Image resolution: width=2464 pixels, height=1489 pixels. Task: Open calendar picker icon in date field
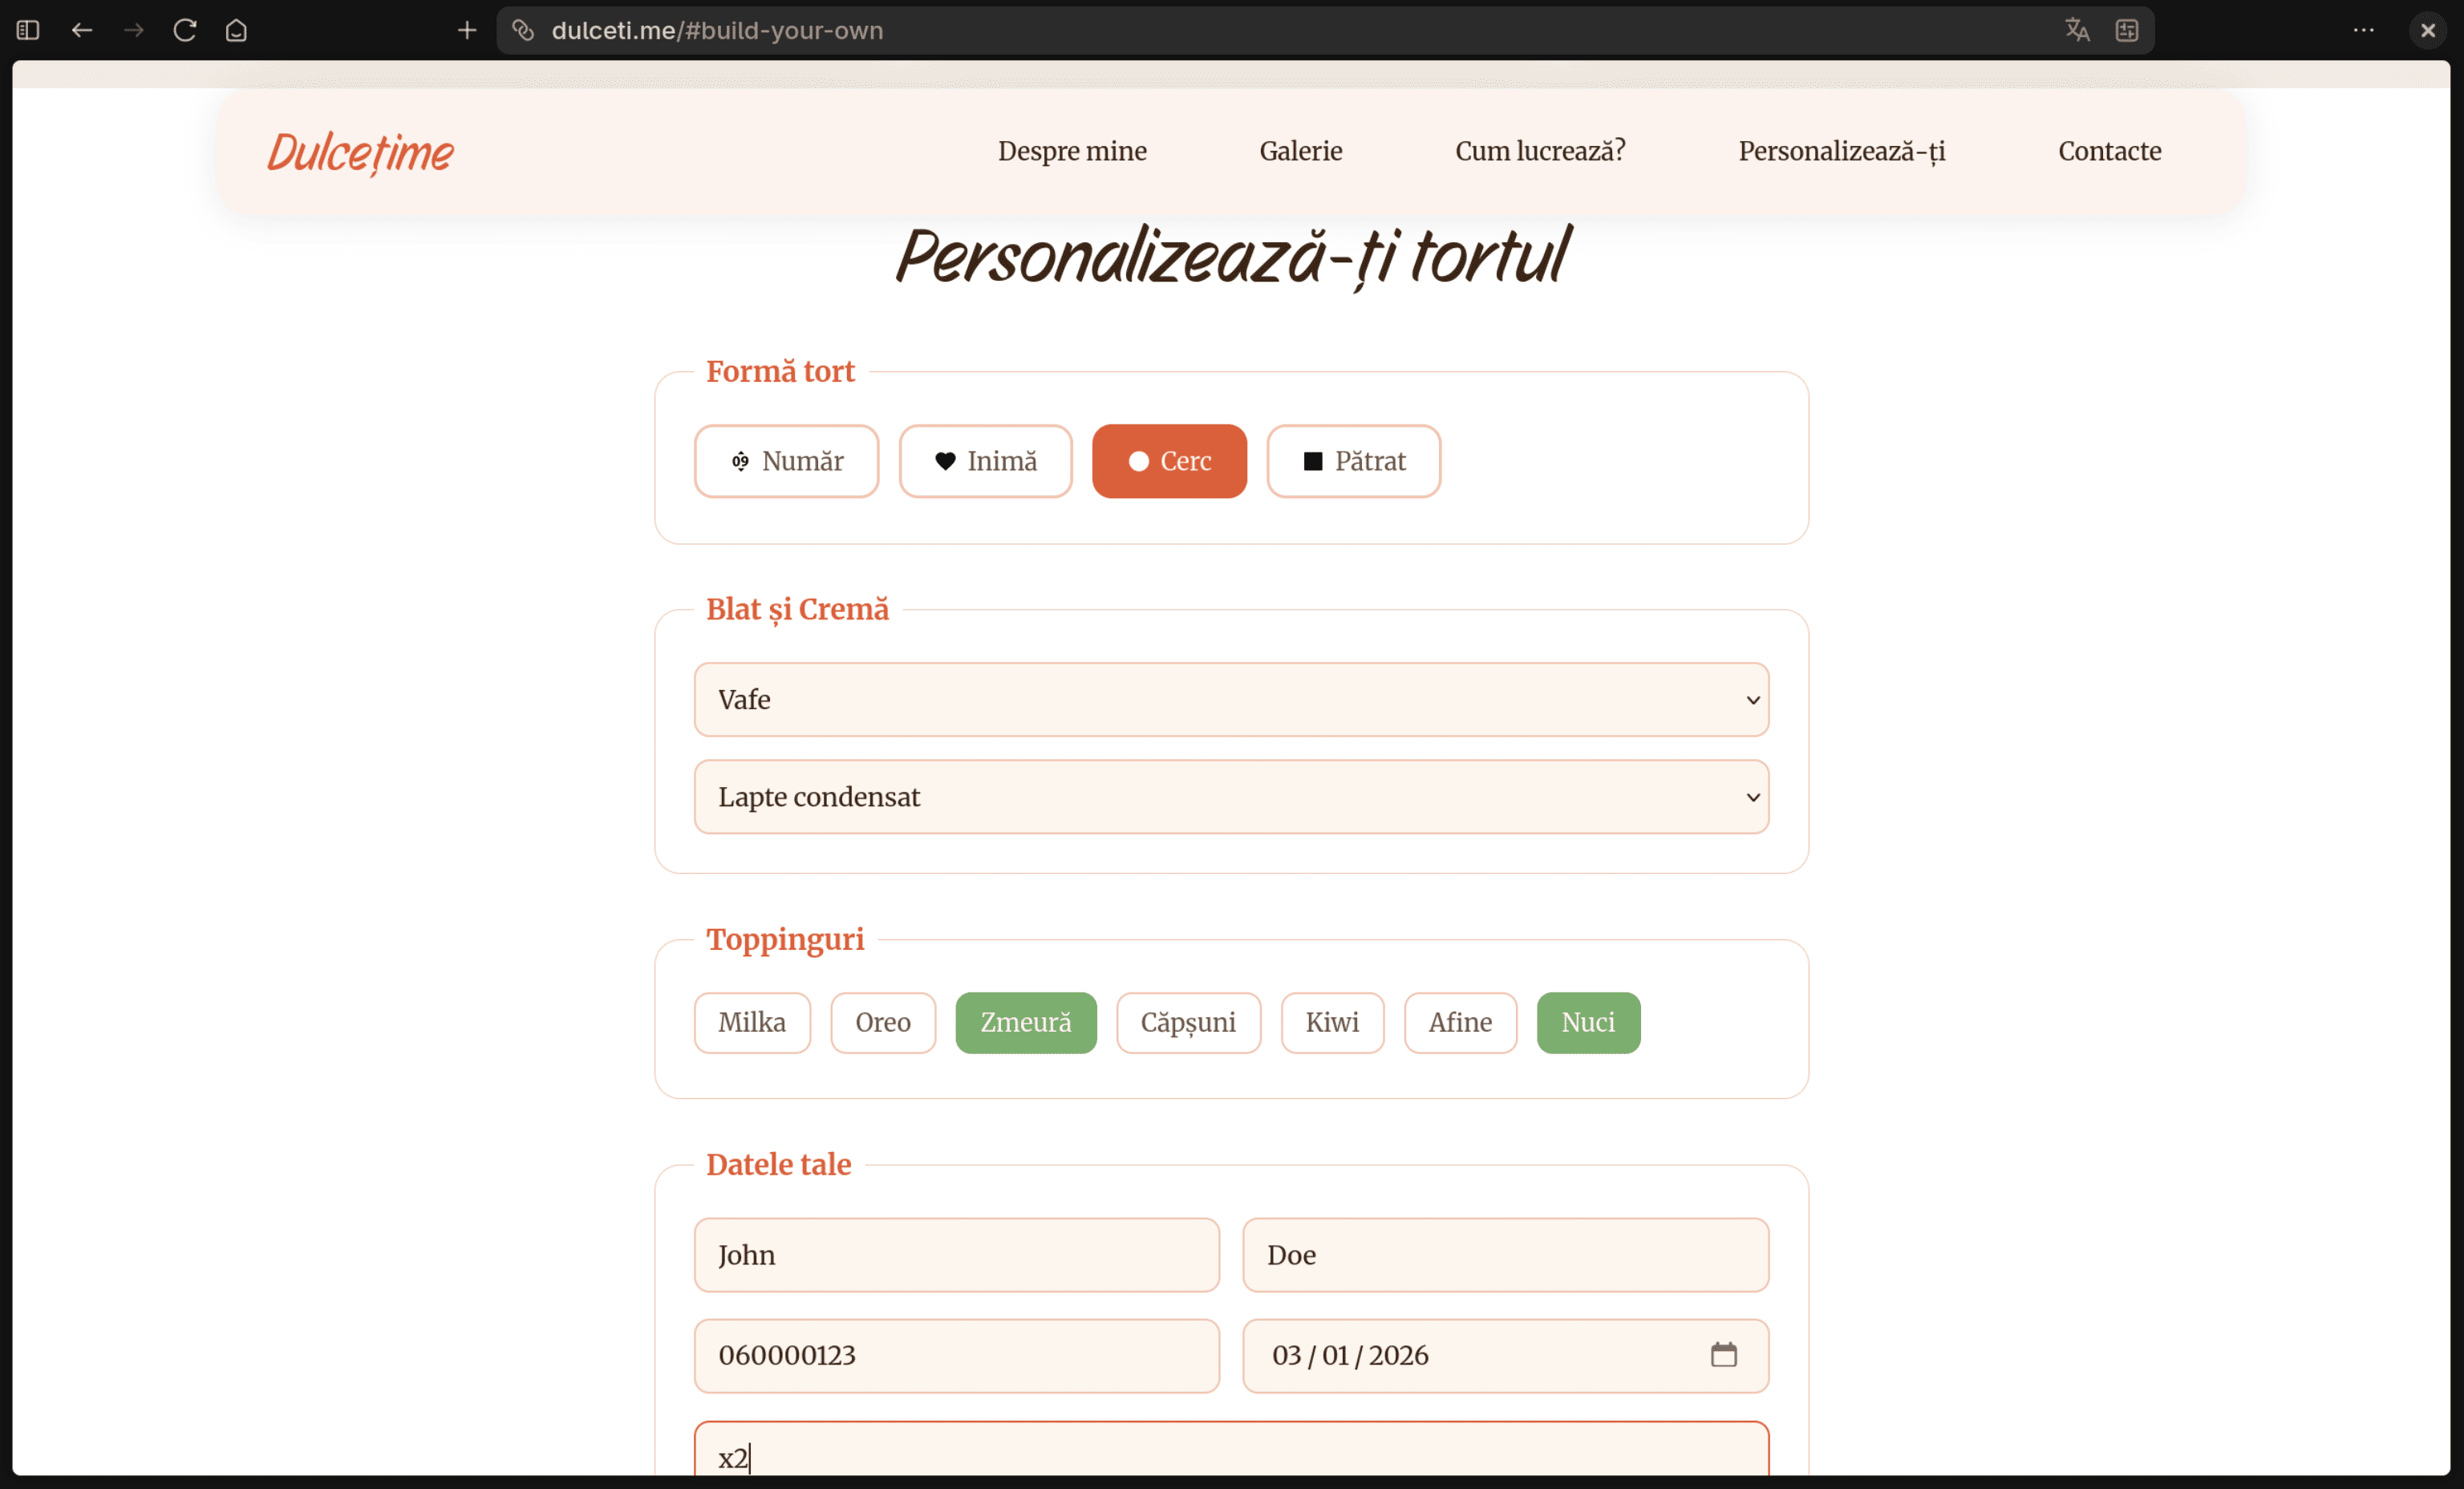pos(1723,1355)
